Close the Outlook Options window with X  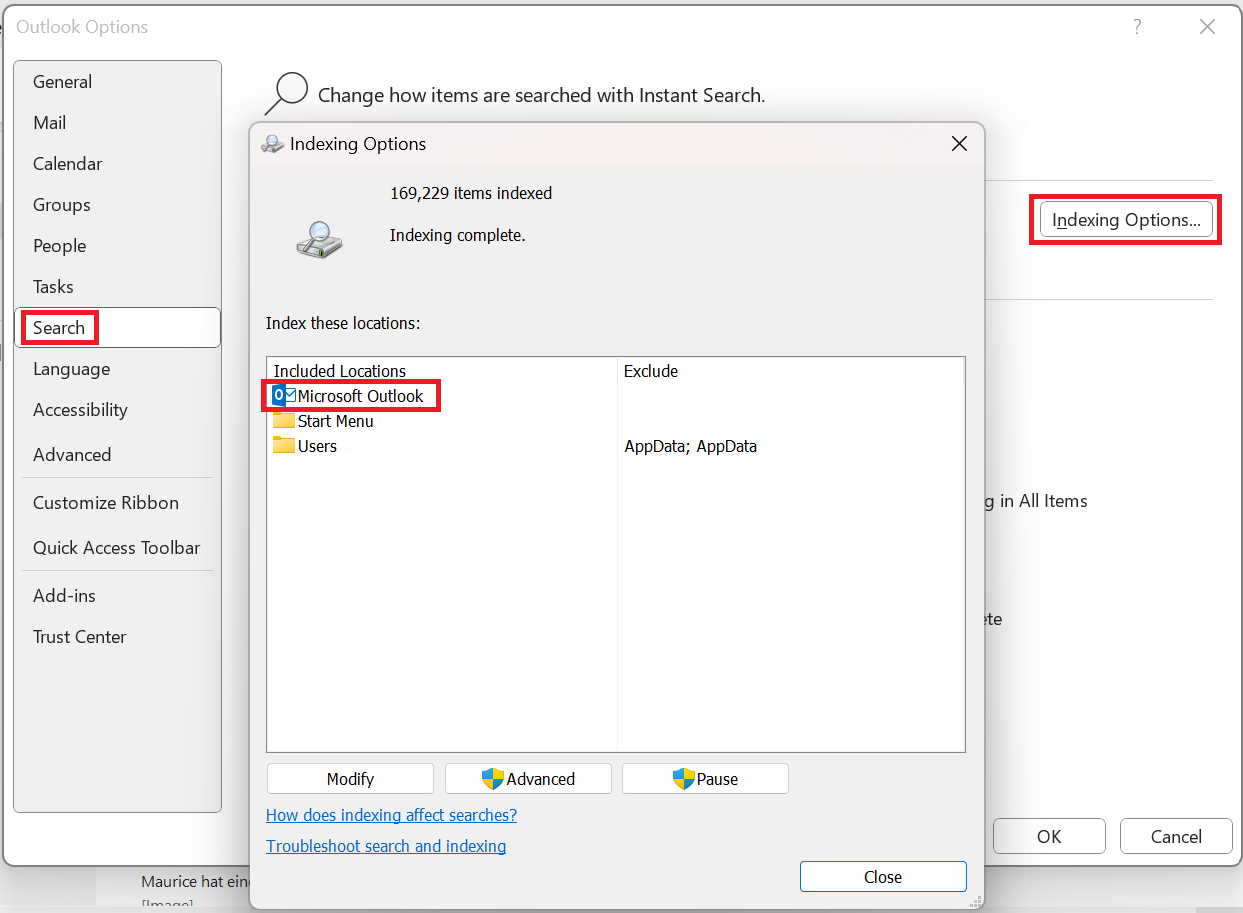click(x=1207, y=28)
